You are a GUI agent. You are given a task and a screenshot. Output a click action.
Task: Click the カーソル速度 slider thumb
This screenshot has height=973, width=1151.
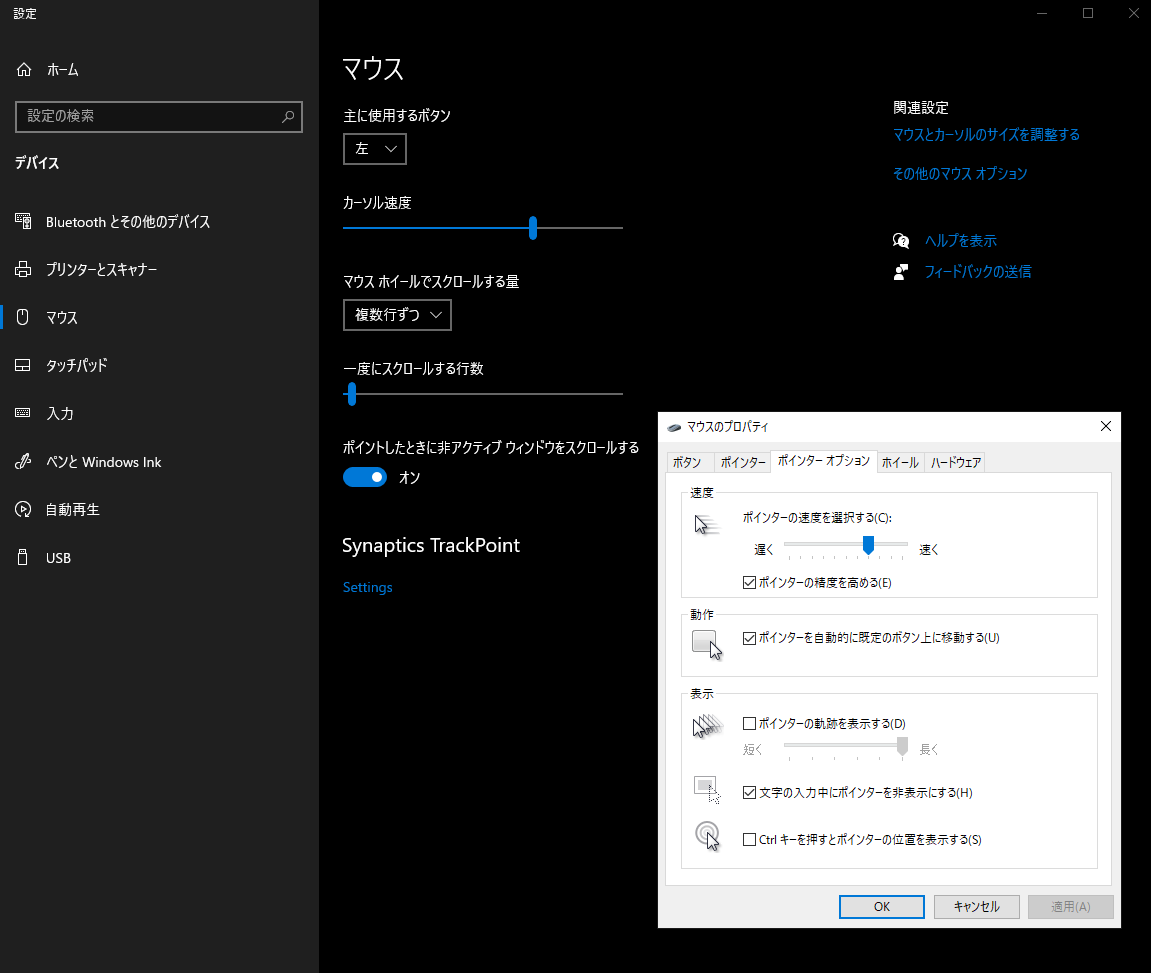tap(533, 227)
